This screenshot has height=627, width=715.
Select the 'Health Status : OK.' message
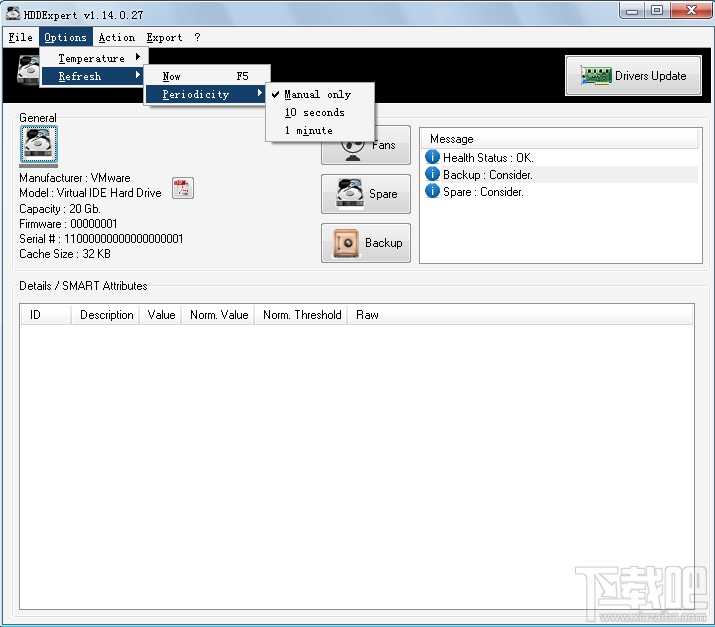coord(560,157)
